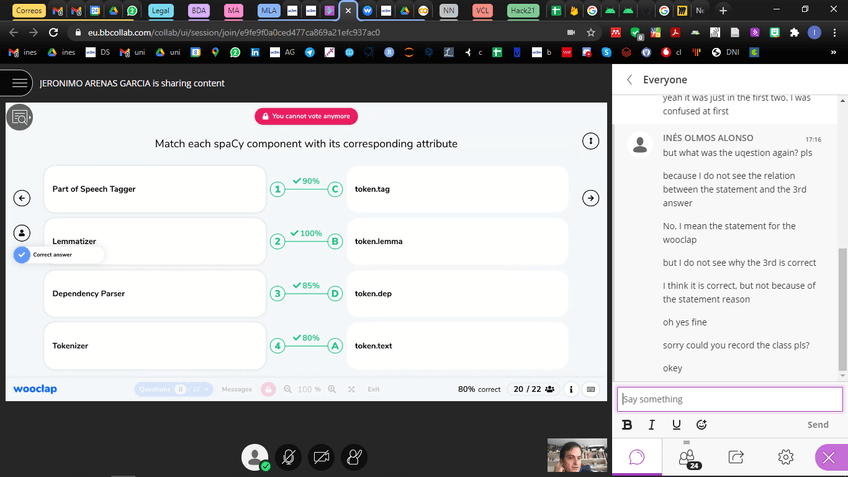Image resolution: width=848 pixels, height=477 pixels.
Task: Click the next question right arrow
Action: [x=591, y=198]
